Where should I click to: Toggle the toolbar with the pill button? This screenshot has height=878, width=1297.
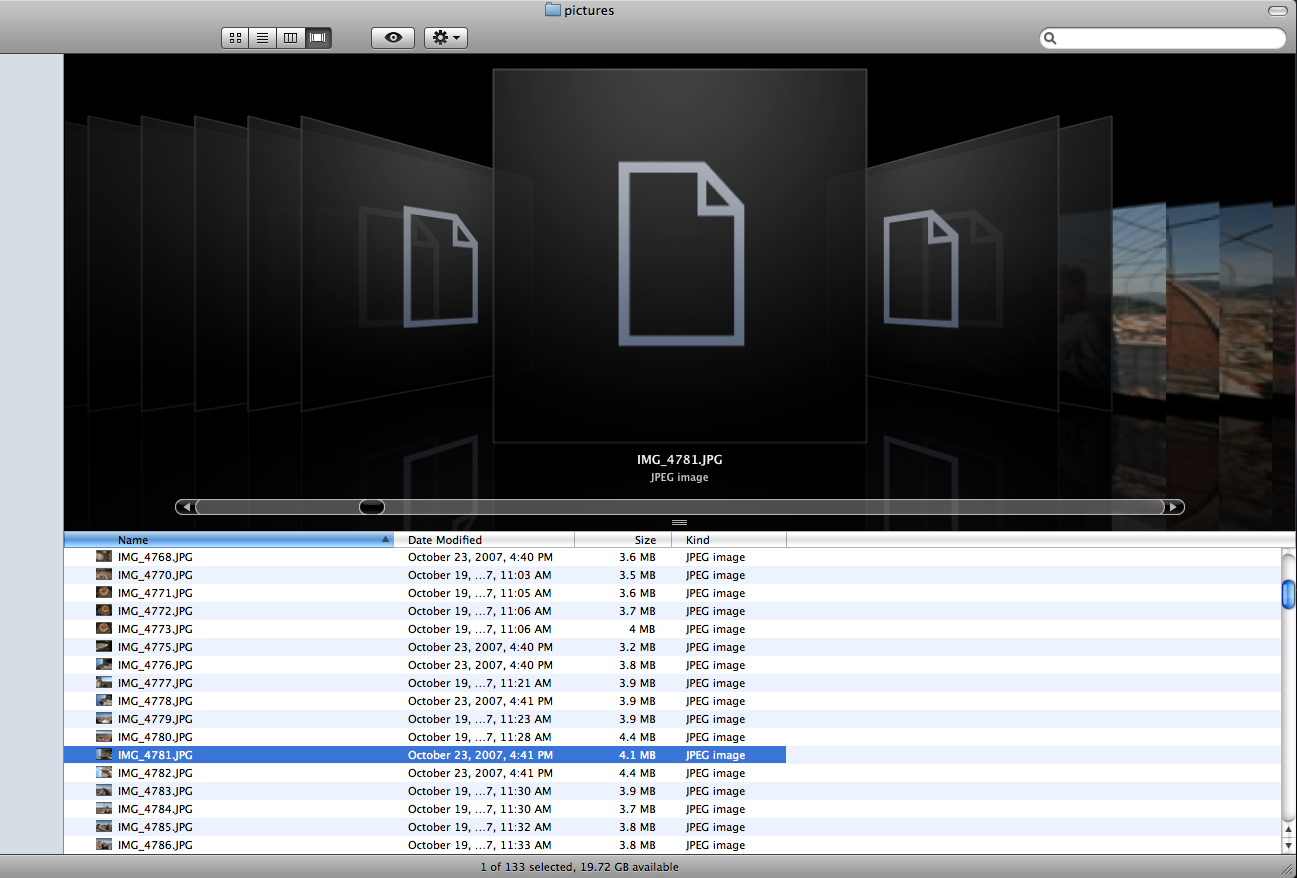[1277, 10]
